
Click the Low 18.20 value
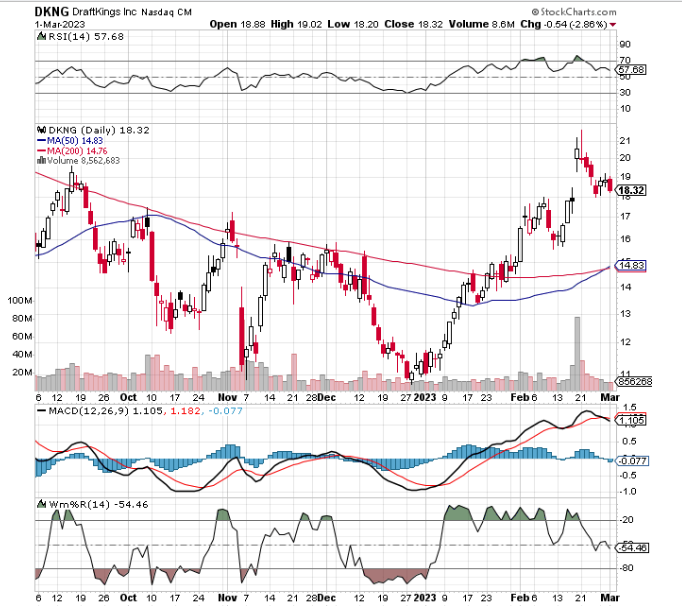(x=353, y=24)
